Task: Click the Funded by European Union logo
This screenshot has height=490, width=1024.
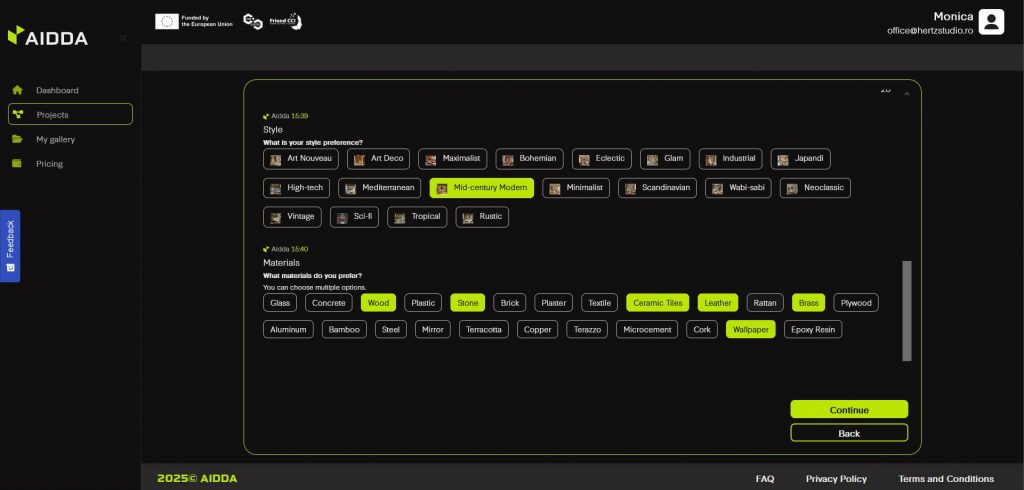Action: 194,21
